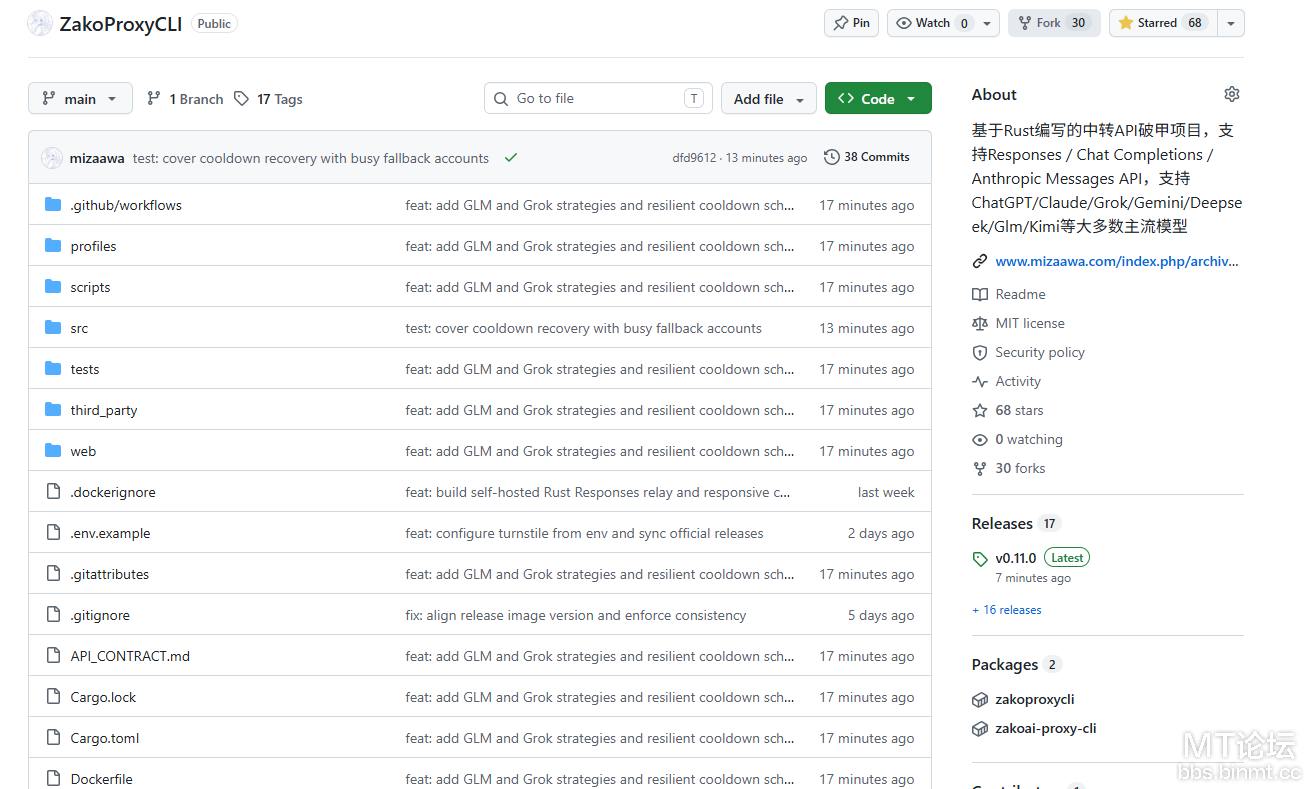This screenshot has height=789, width=1310.
Task: Open the About settings gear icon
Action: (x=1232, y=94)
